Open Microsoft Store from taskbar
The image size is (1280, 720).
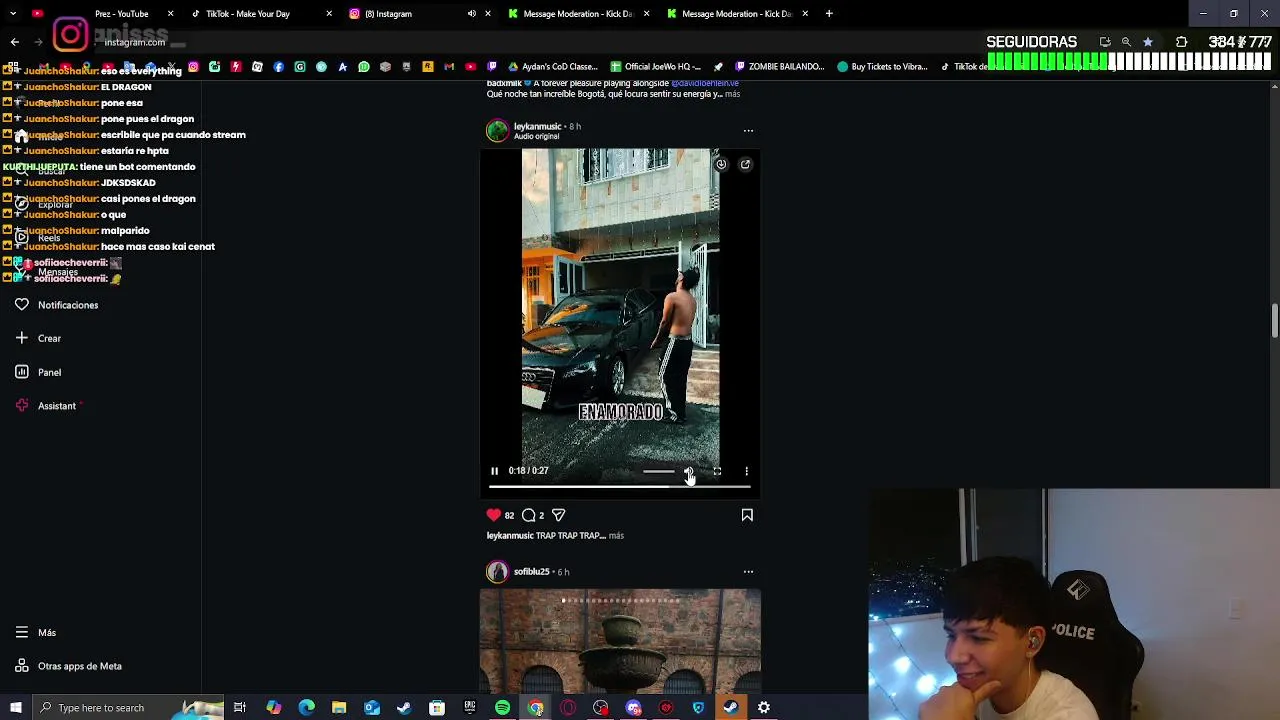[437, 708]
